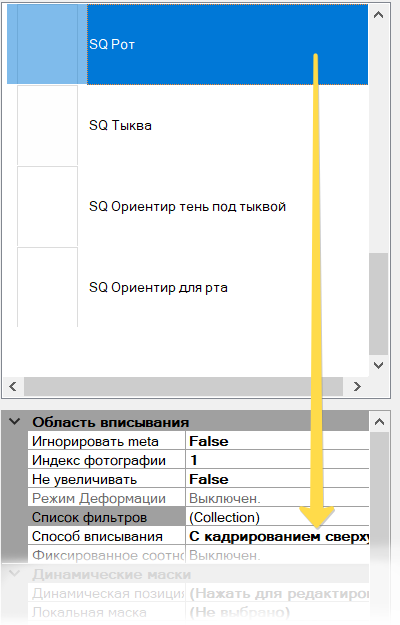Toggle the Не увеличивать False value
Viewport: 400px width, 625px height.
(x=277, y=479)
